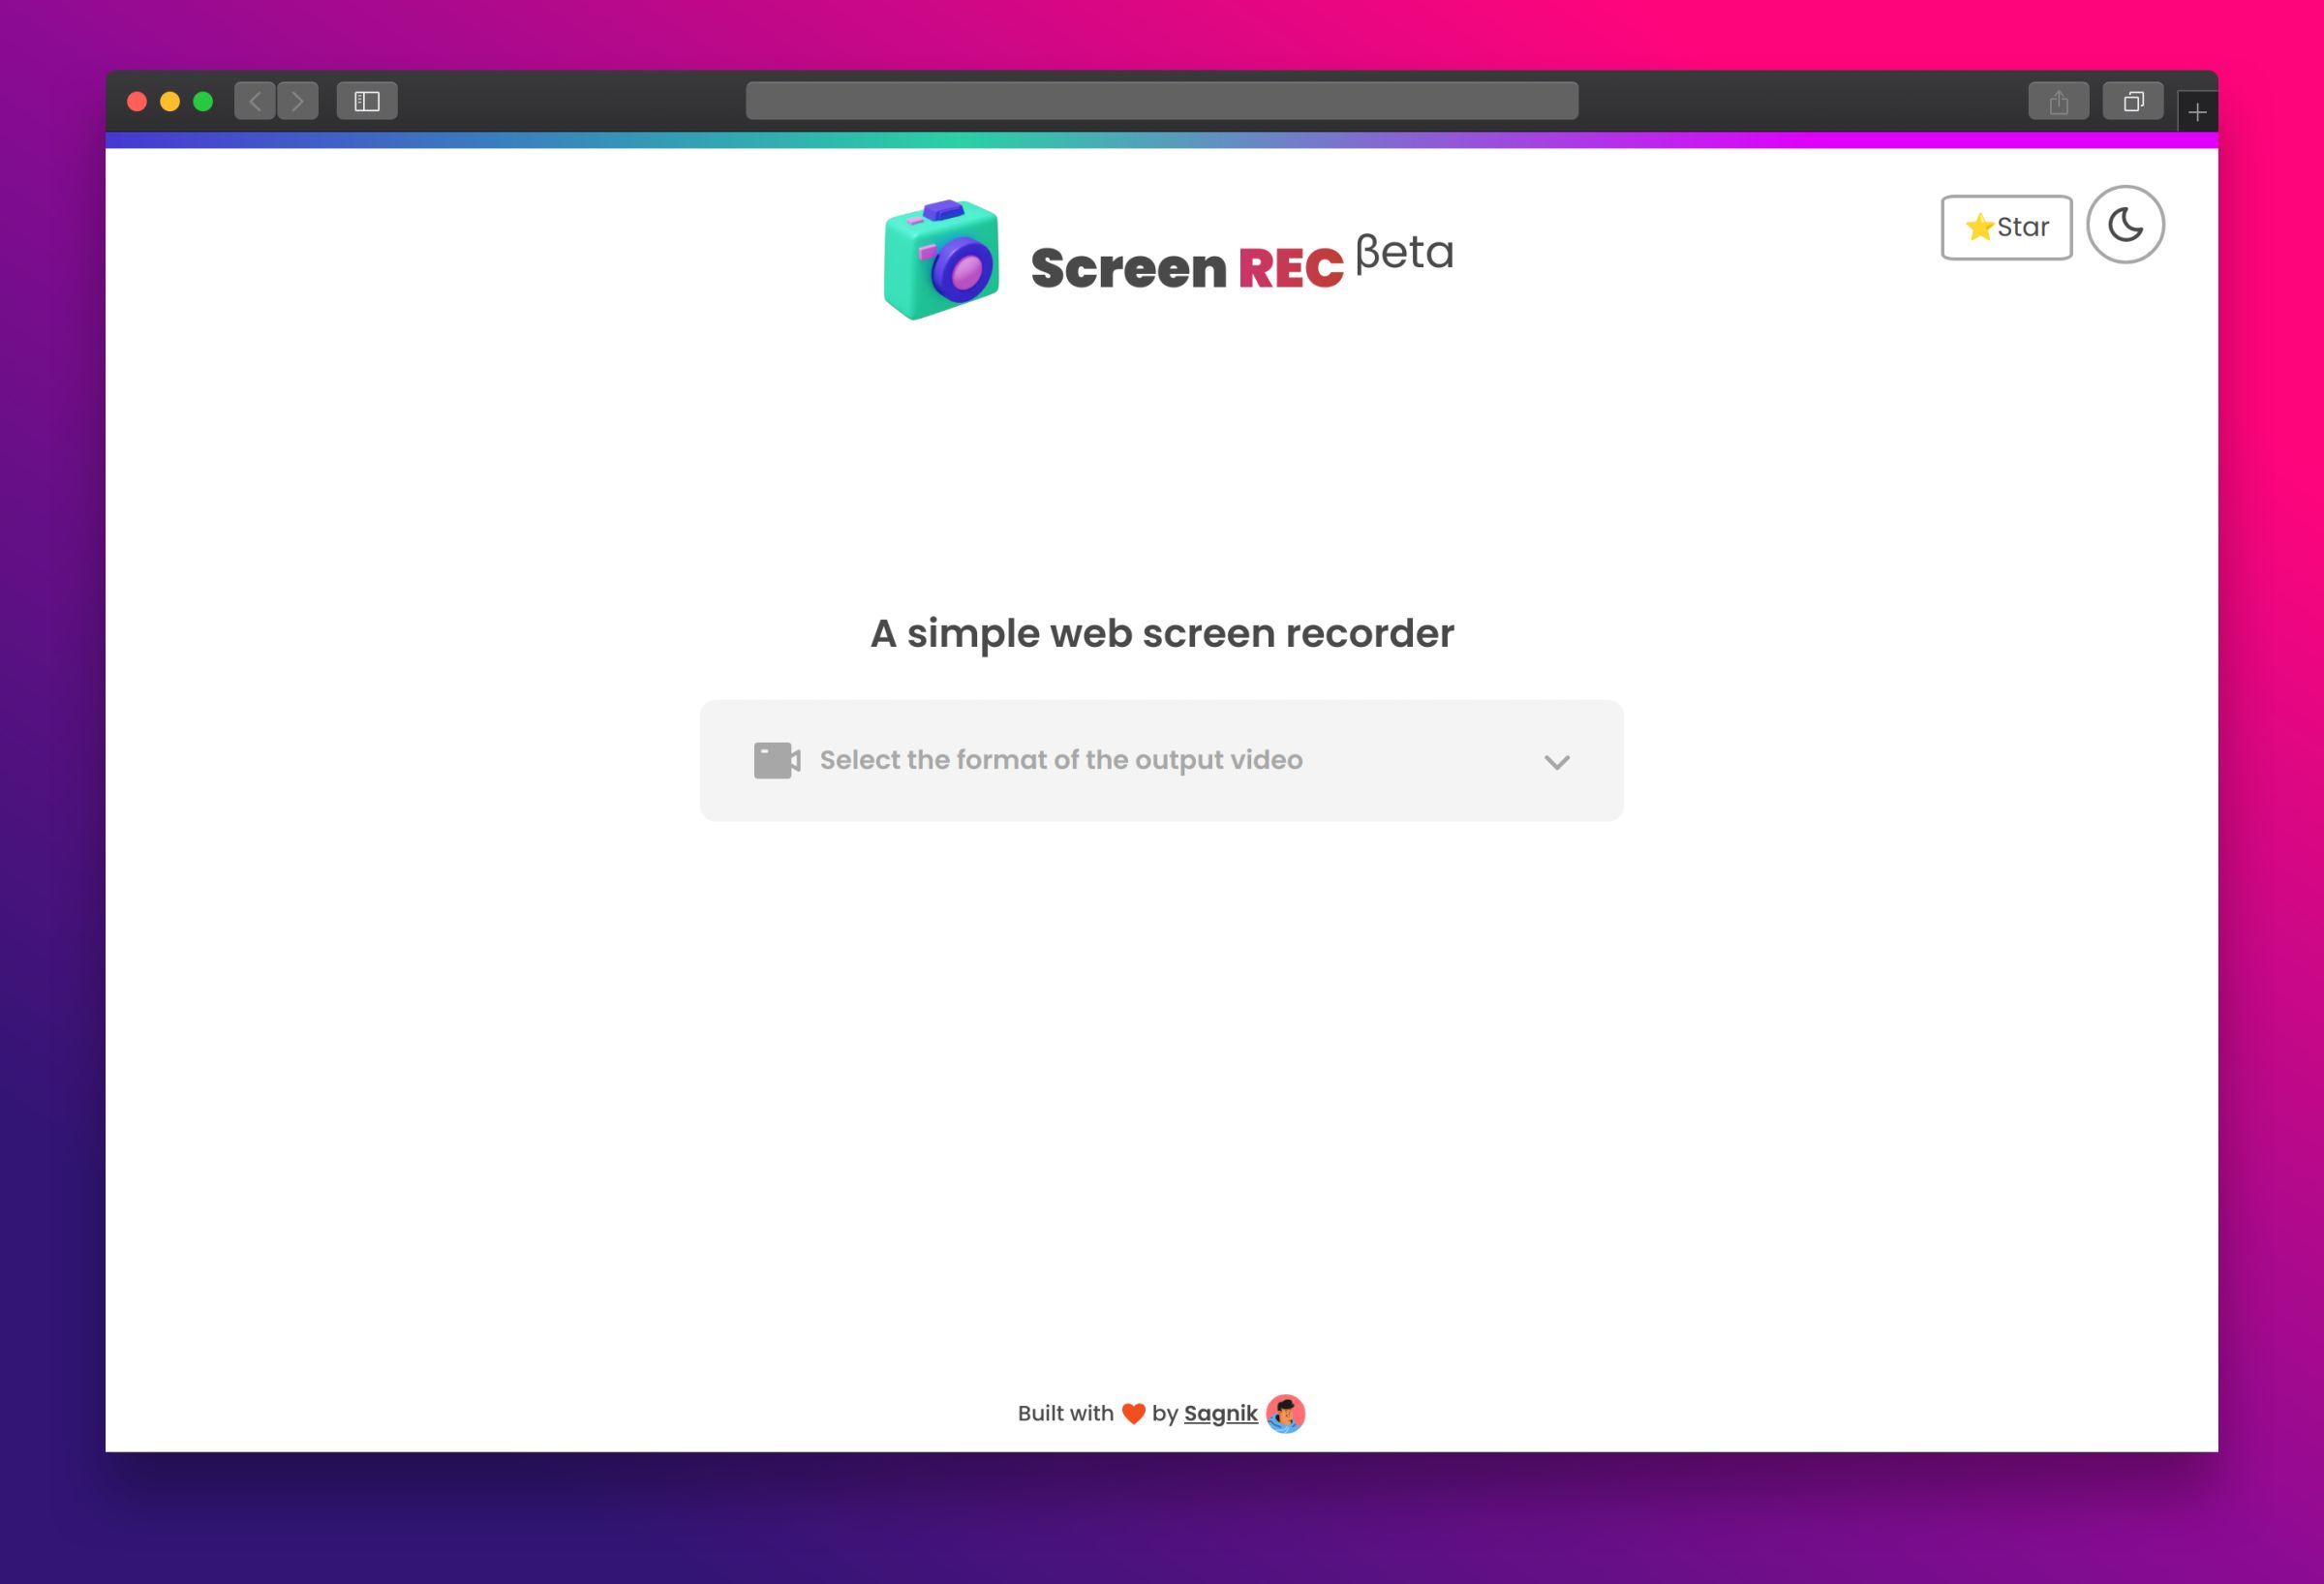Open a new browser tab with the plus button
The height and width of the screenshot is (1584, 2324).
(2197, 111)
